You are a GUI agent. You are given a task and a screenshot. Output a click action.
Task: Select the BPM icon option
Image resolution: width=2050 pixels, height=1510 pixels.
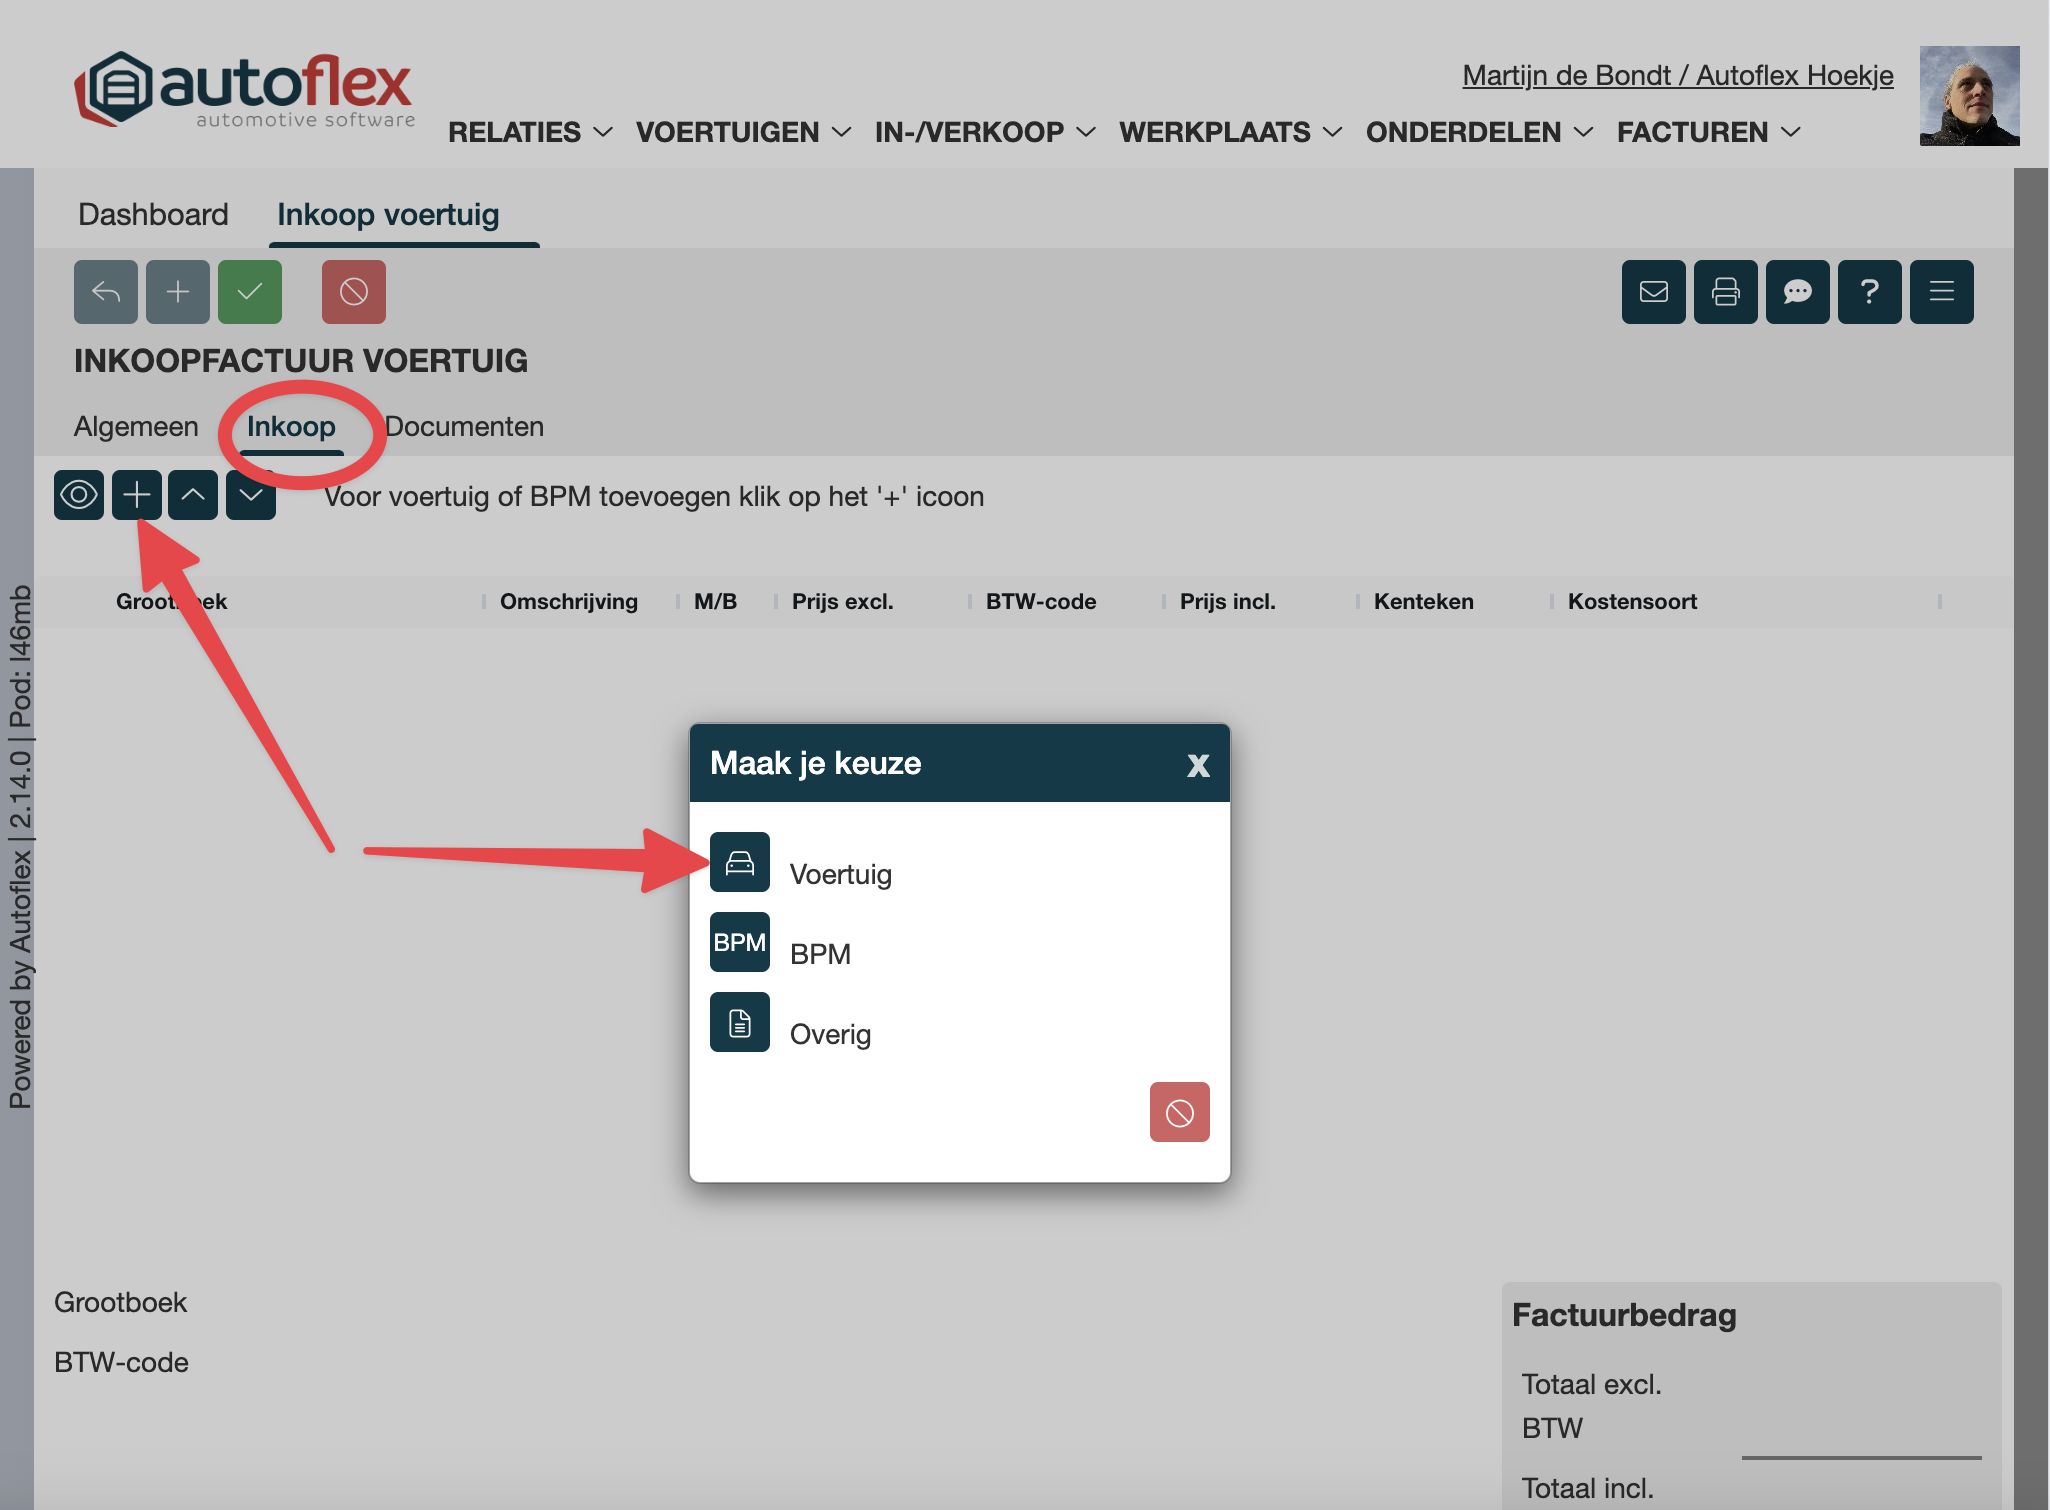pyautogui.click(x=739, y=942)
